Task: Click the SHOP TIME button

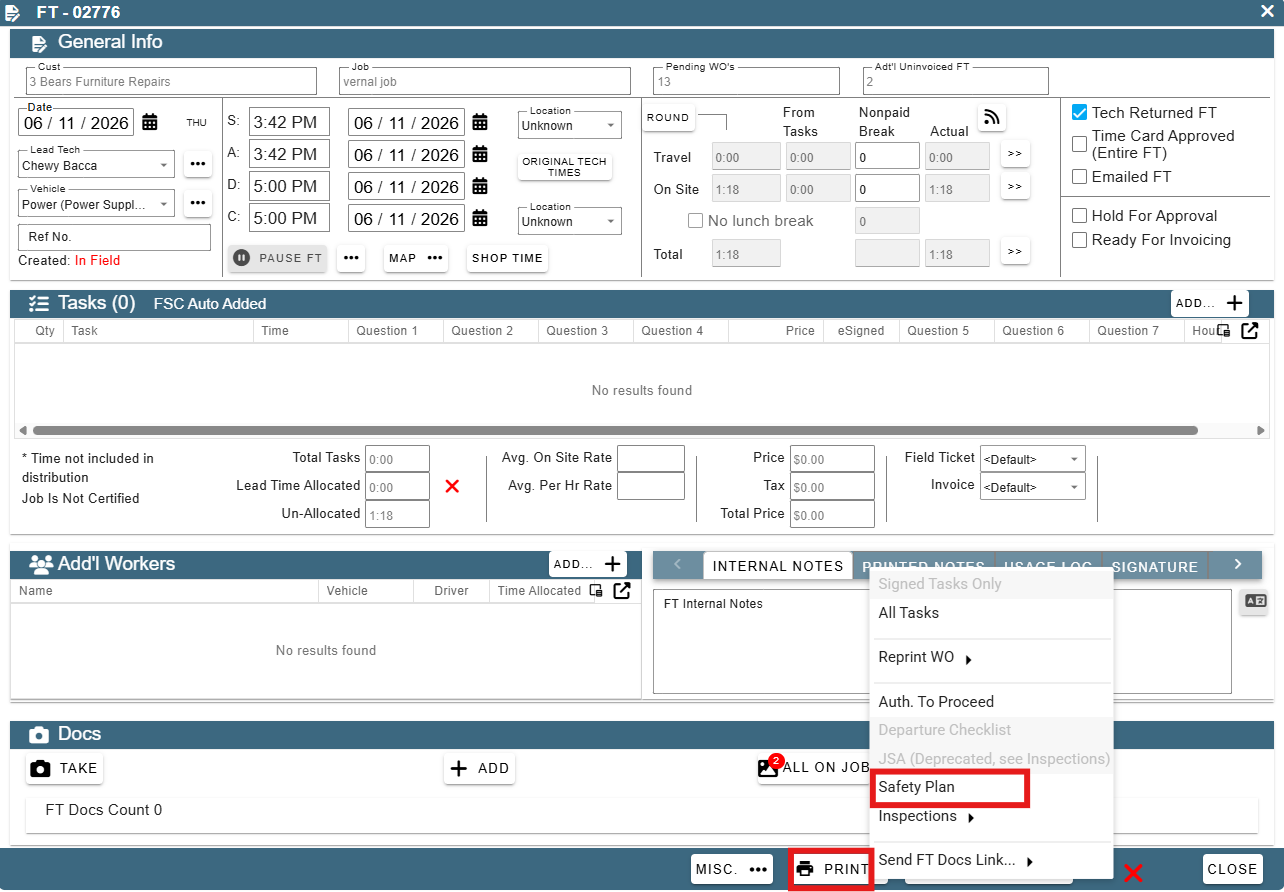Action: coord(507,258)
